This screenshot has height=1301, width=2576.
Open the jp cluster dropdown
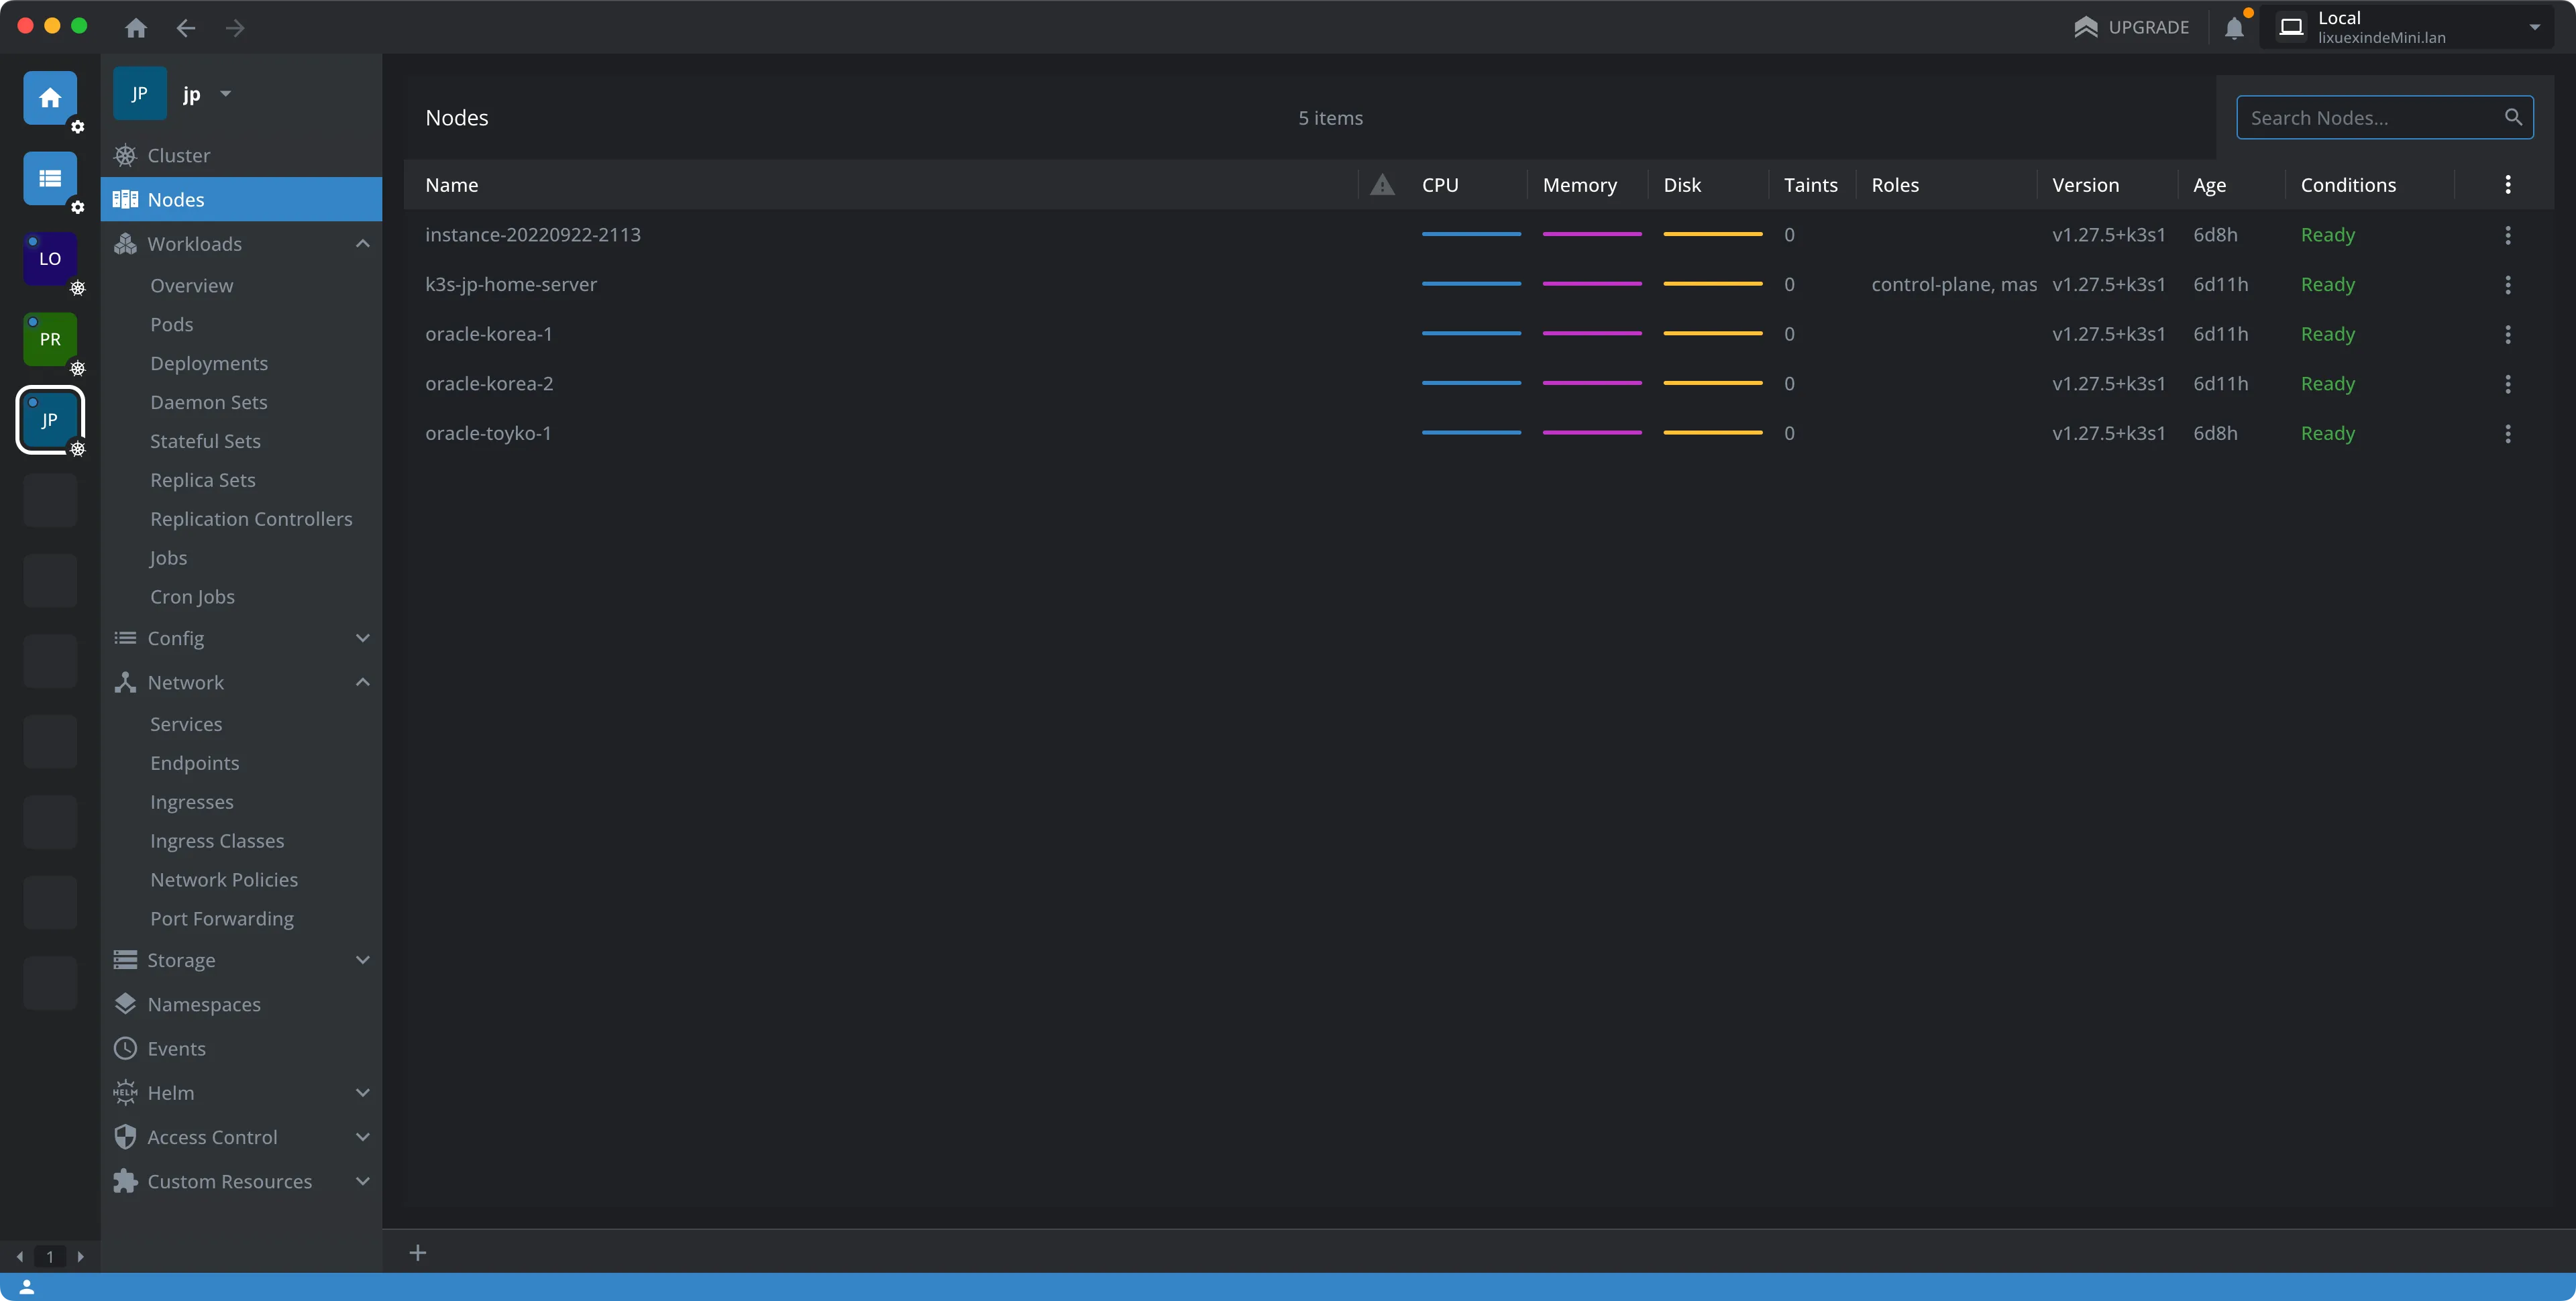(x=225, y=94)
